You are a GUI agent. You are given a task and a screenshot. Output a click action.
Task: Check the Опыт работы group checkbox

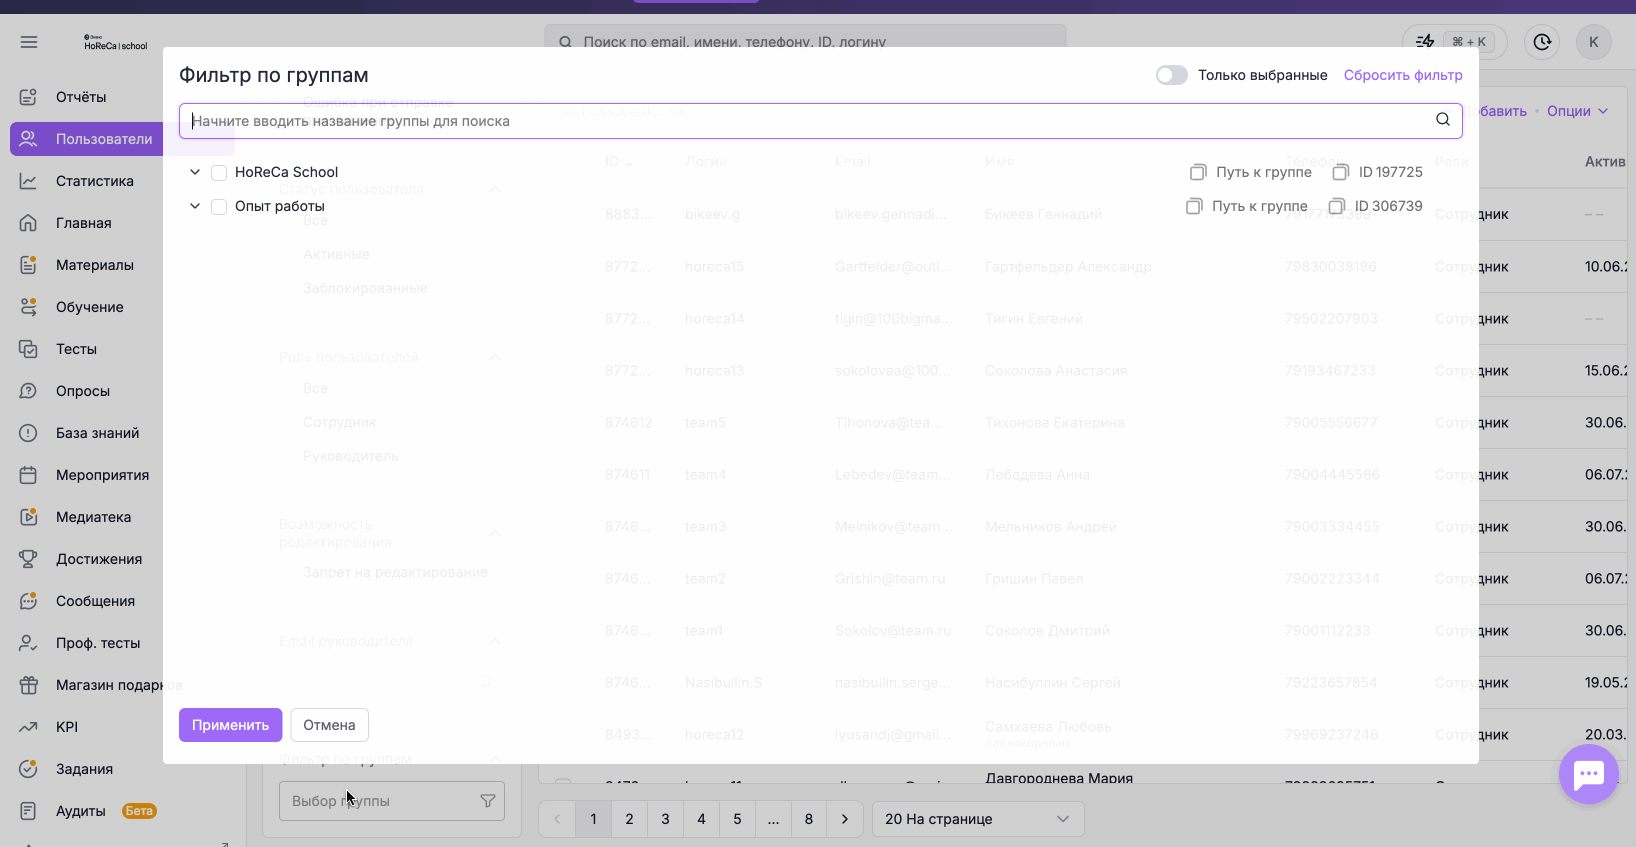point(219,206)
